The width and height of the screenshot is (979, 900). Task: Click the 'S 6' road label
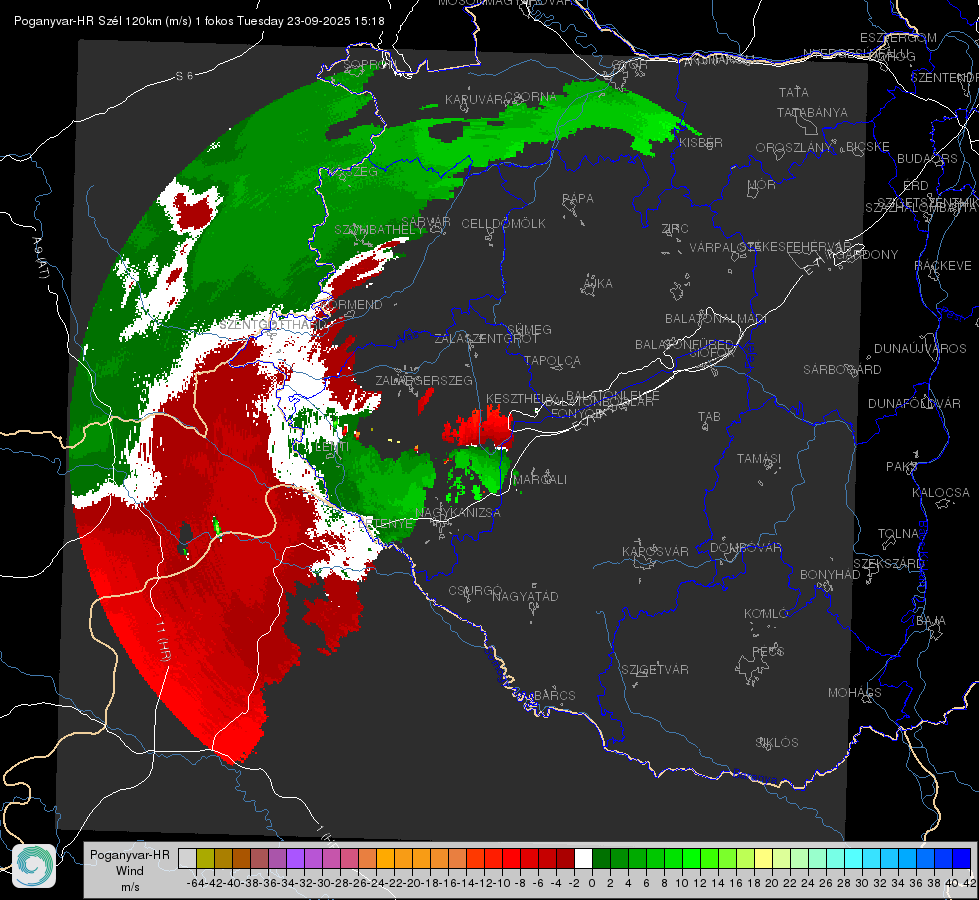pos(184,76)
